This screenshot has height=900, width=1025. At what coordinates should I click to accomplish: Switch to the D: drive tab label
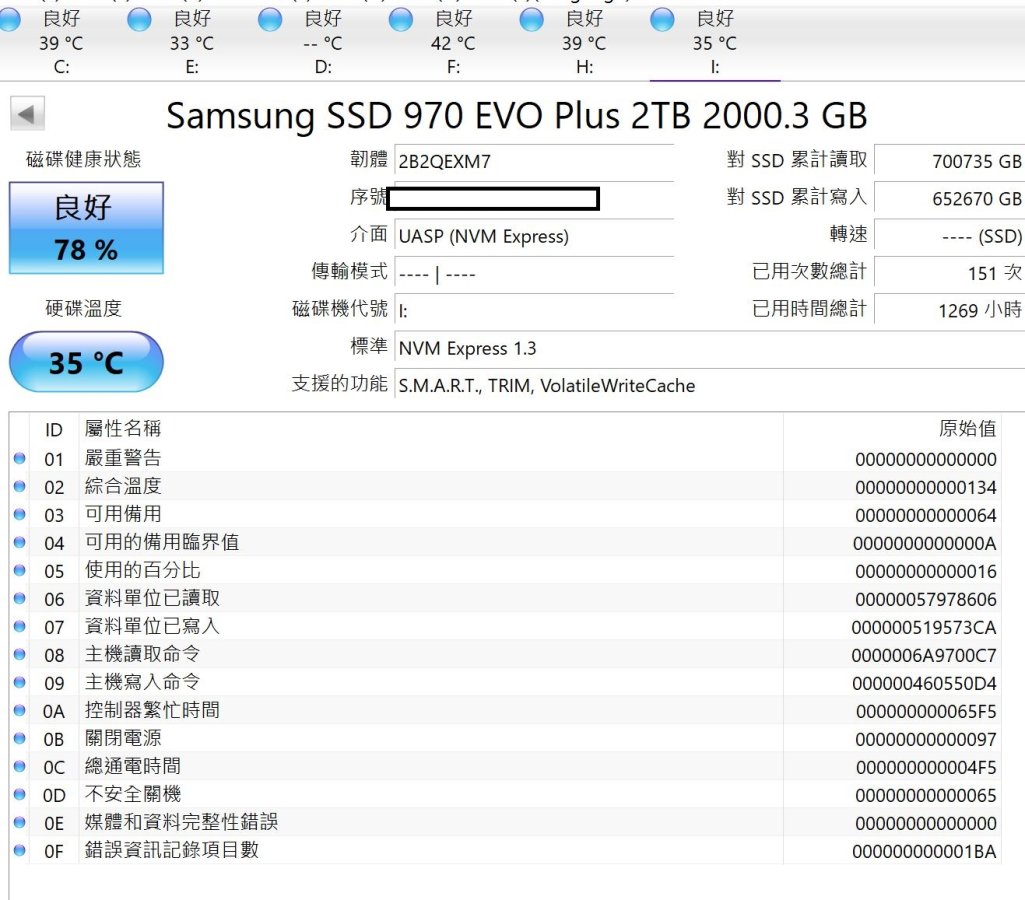[323, 67]
